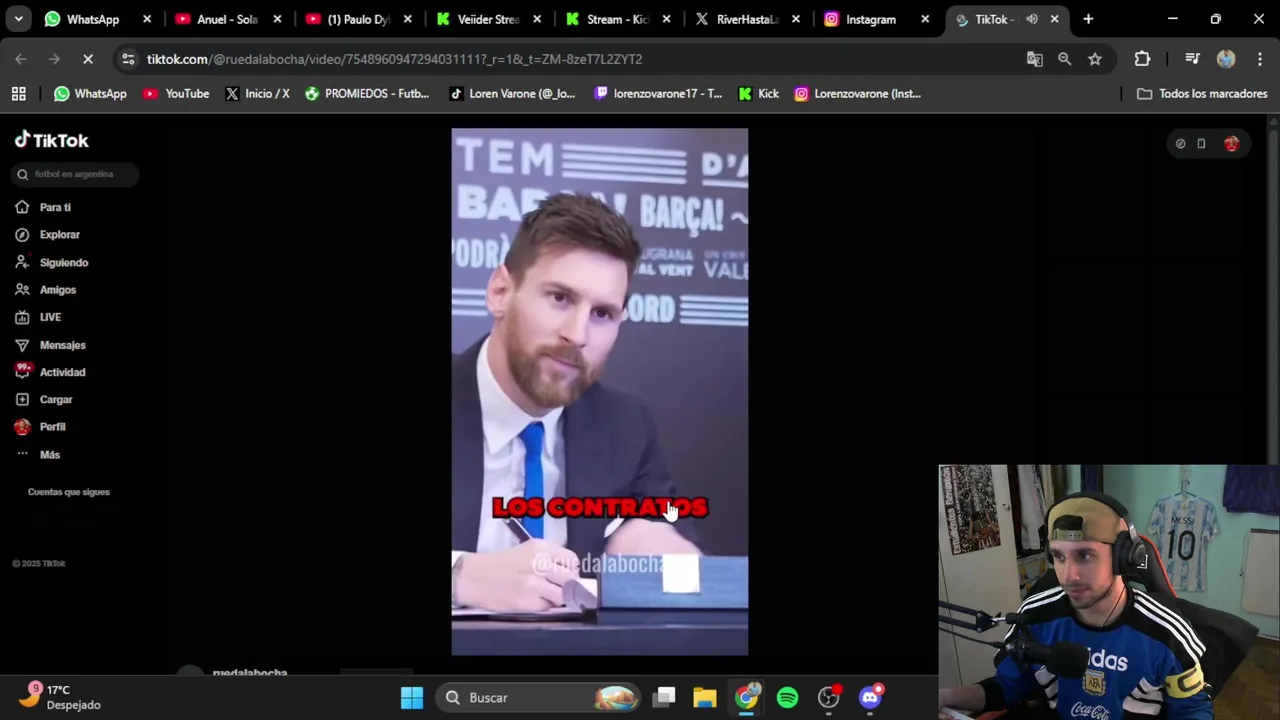Viewport: 1280px width, 720px height.
Task: Open the zoom indicator icon
Action: coord(1065,59)
